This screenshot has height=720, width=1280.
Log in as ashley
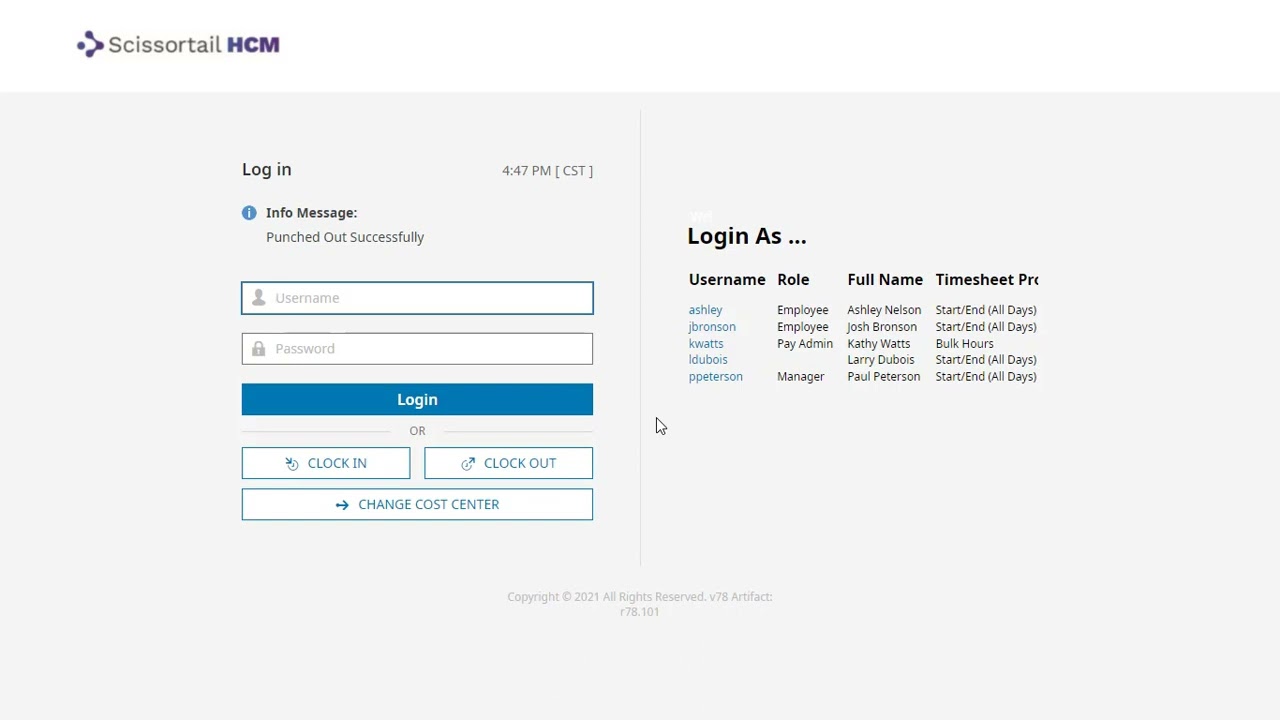[x=705, y=310]
